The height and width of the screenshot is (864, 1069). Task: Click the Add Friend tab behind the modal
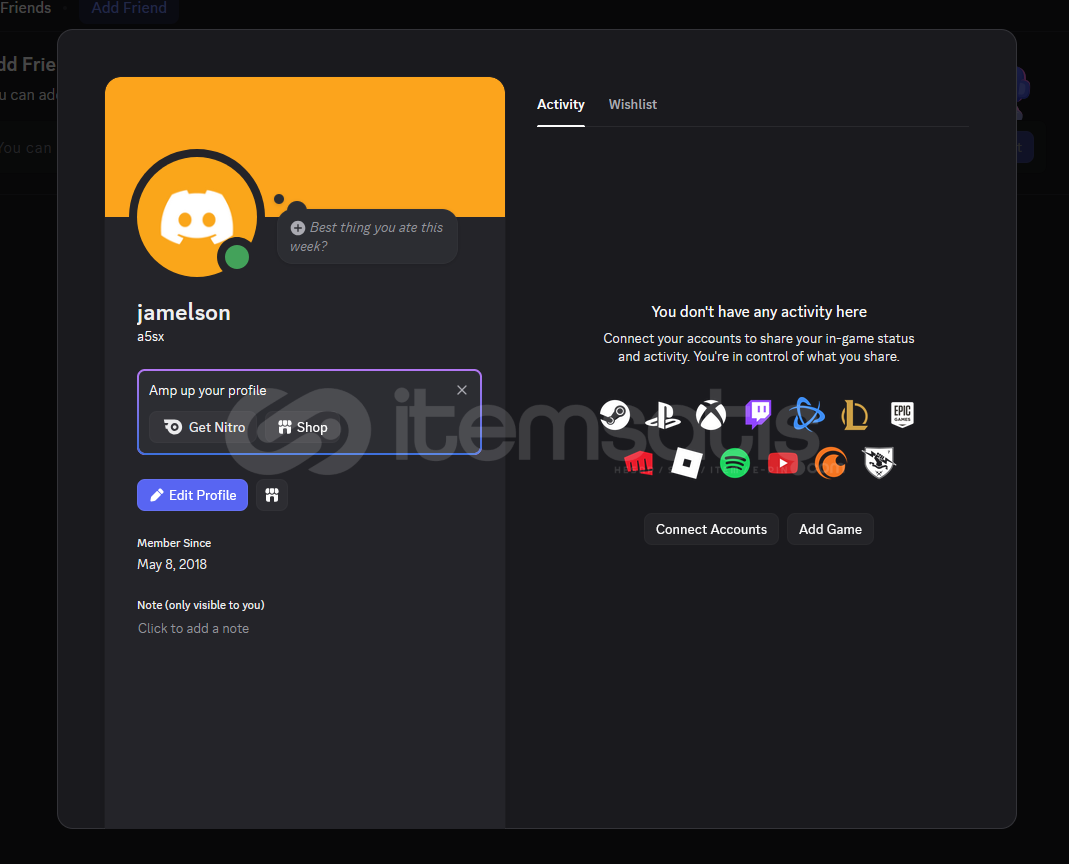click(129, 8)
